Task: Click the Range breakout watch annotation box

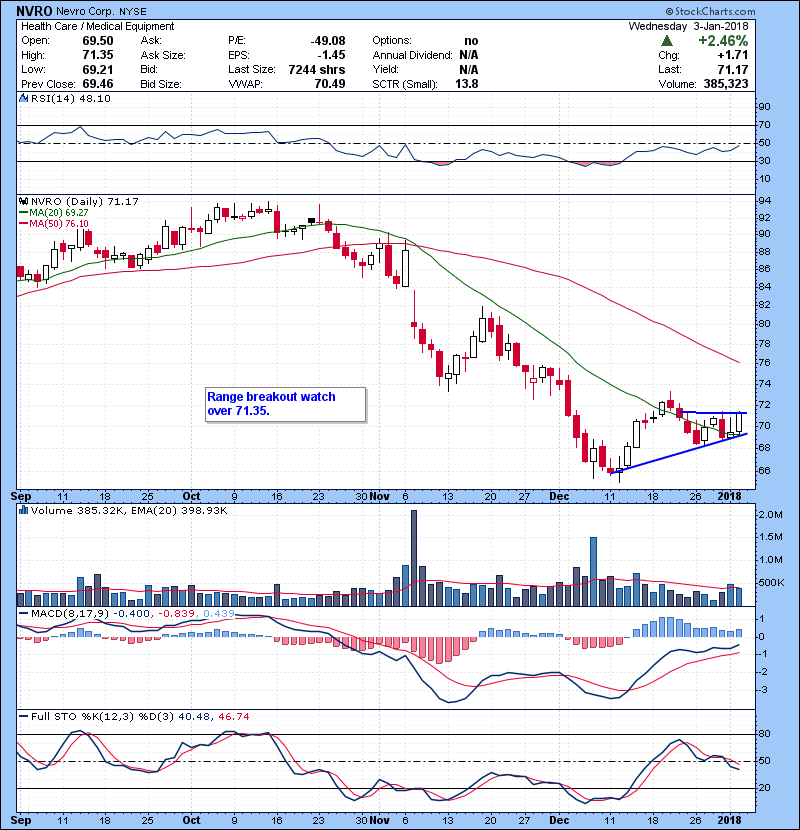Action: 285,404
